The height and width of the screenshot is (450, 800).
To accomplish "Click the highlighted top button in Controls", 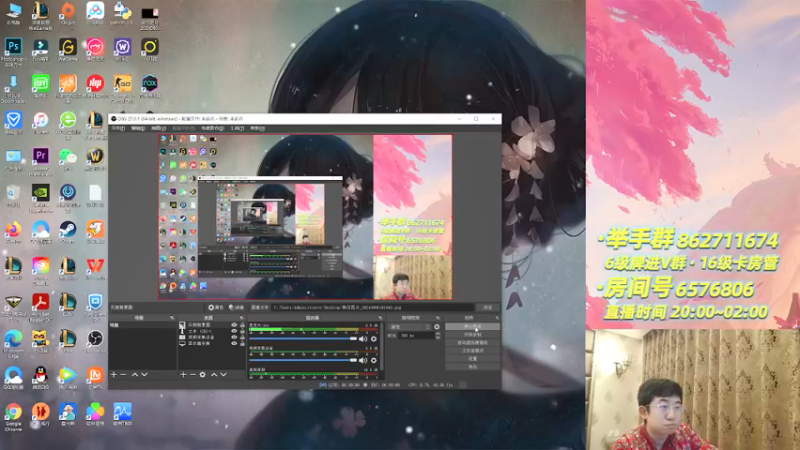I will click(472, 327).
